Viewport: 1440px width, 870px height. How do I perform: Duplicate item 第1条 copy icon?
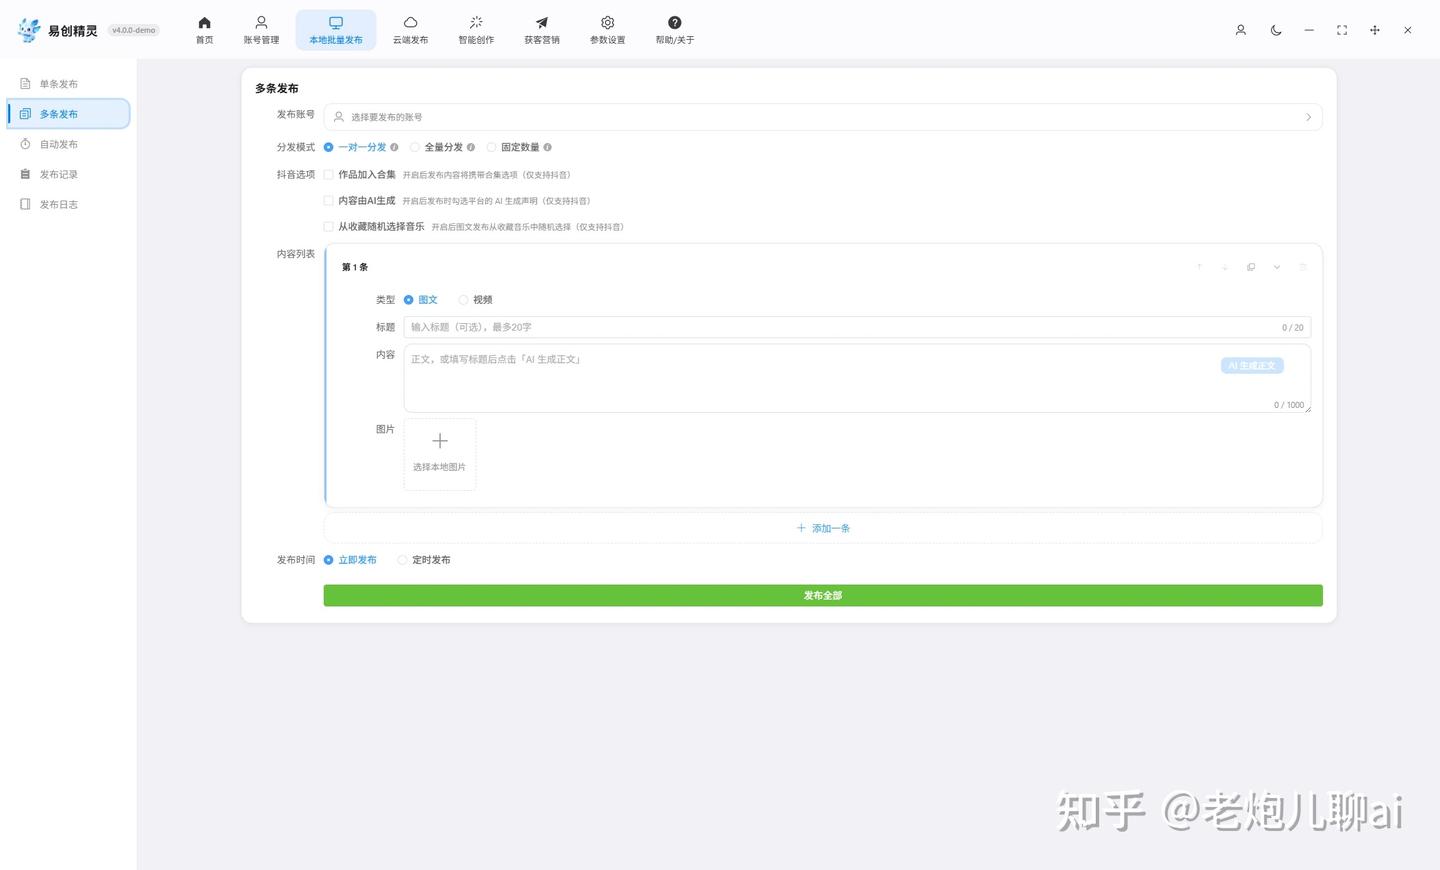[1251, 267]
